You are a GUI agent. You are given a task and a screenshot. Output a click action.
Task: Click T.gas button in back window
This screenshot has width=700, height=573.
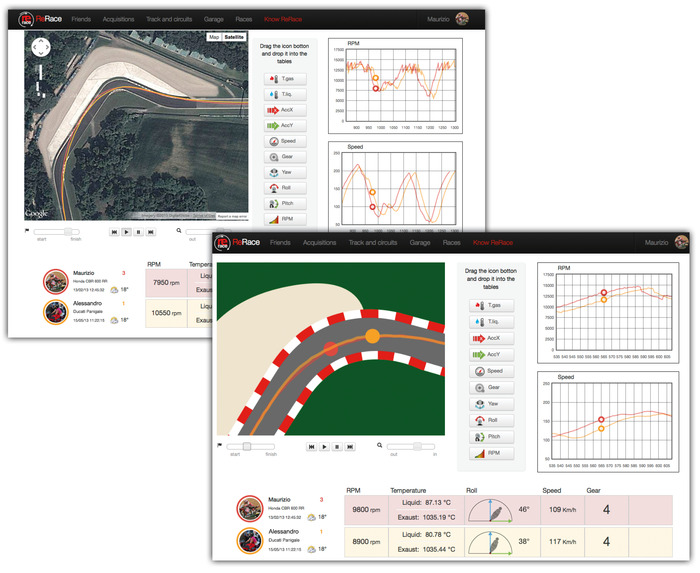(x=285, y=79)
